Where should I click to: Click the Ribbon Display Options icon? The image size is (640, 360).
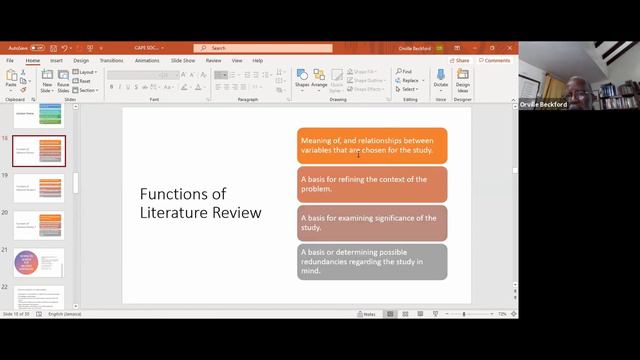(457, 48)
